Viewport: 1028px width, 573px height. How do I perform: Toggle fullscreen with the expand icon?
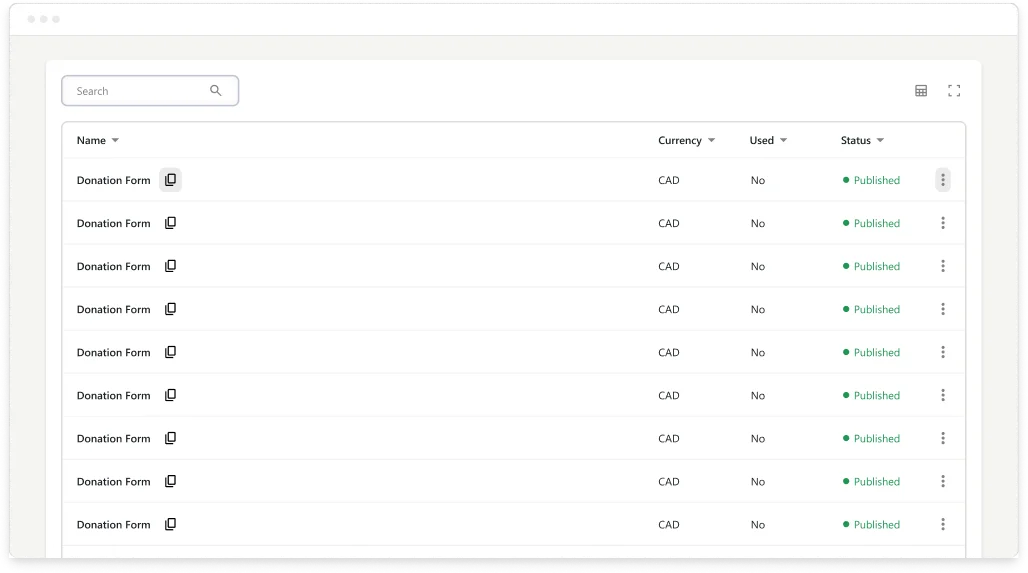click(x=954, y=91)
